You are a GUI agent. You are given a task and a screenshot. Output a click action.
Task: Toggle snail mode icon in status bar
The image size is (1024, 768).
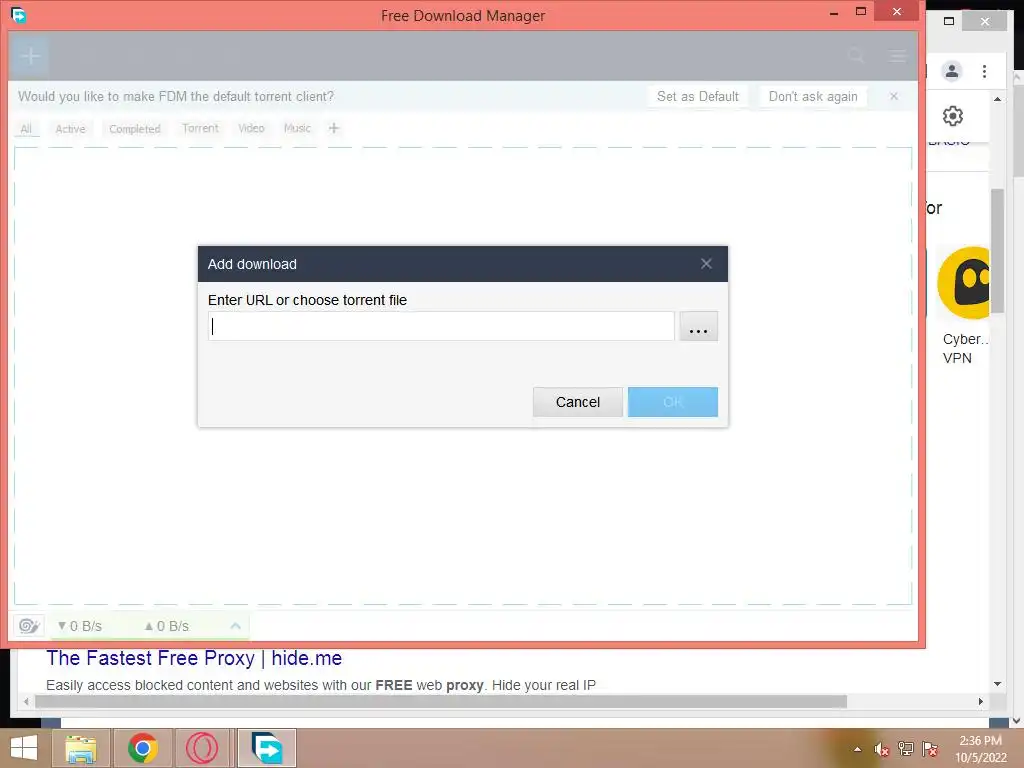point(29,626)
